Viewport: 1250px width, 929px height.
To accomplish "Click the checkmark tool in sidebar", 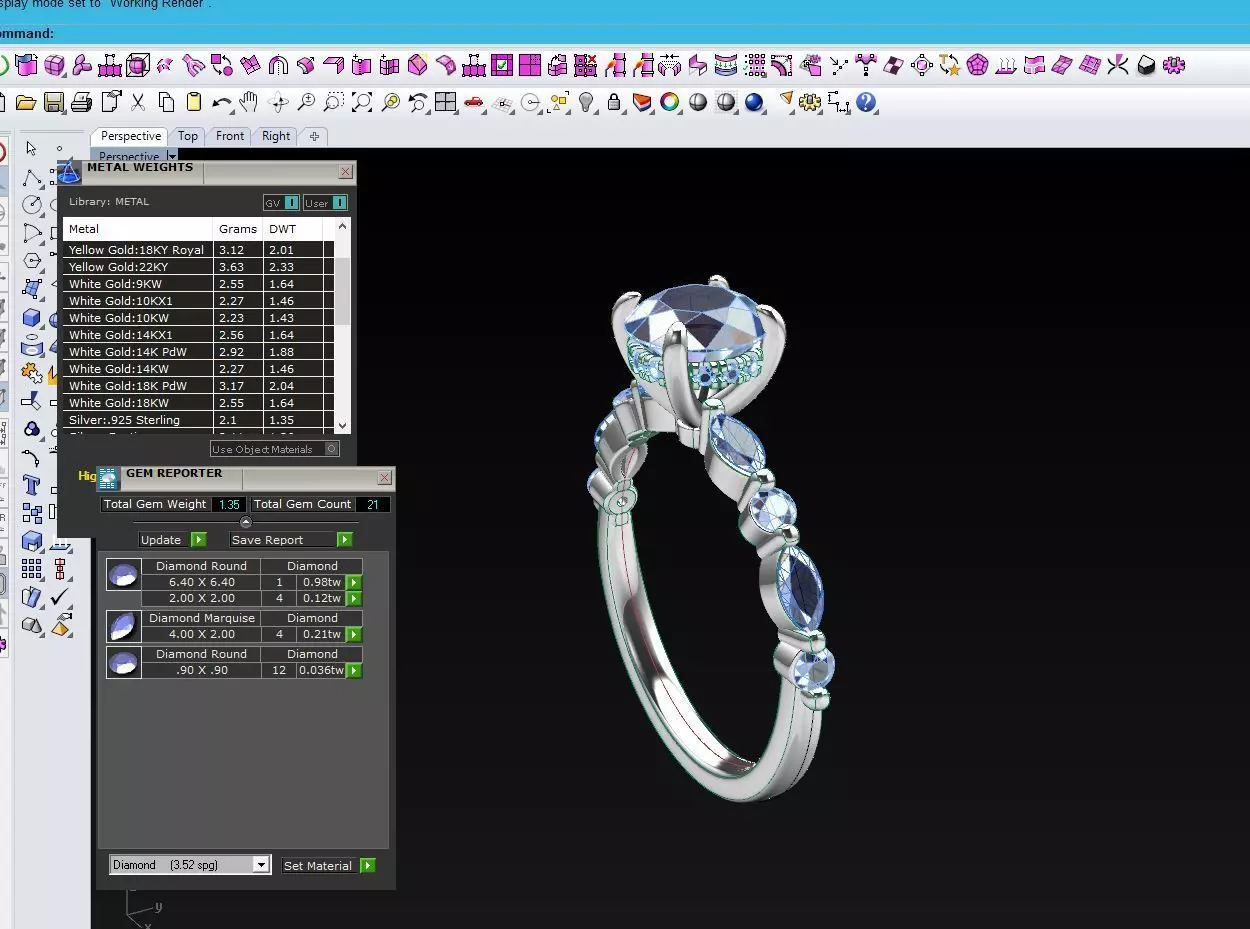I will (x=60, y=598).
